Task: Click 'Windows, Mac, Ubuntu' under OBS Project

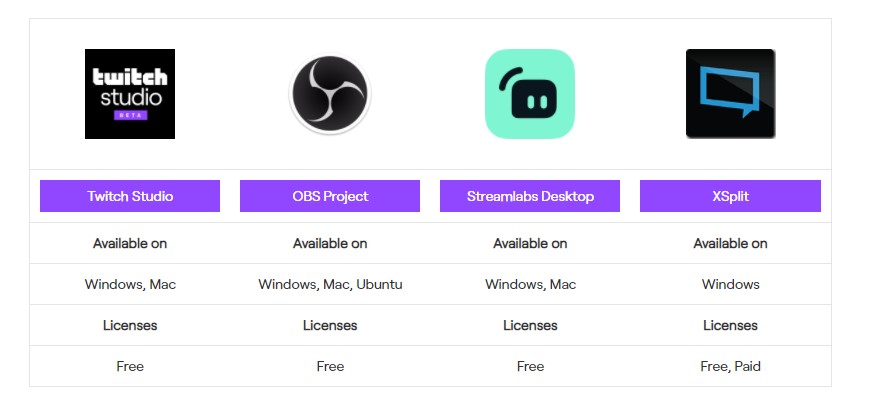Action: tap(330, 285)
